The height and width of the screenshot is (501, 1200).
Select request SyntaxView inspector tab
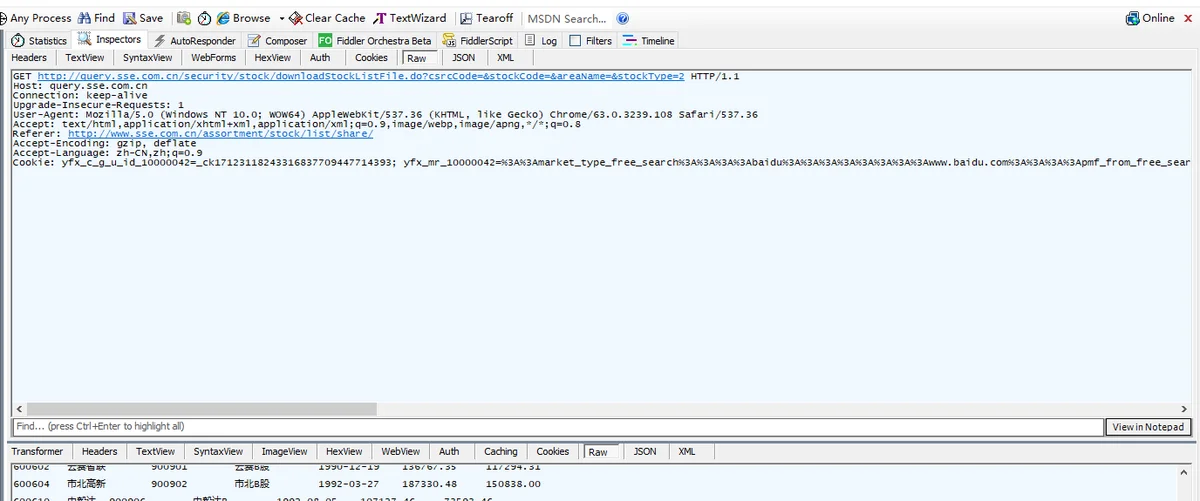[x=148, y=58]
